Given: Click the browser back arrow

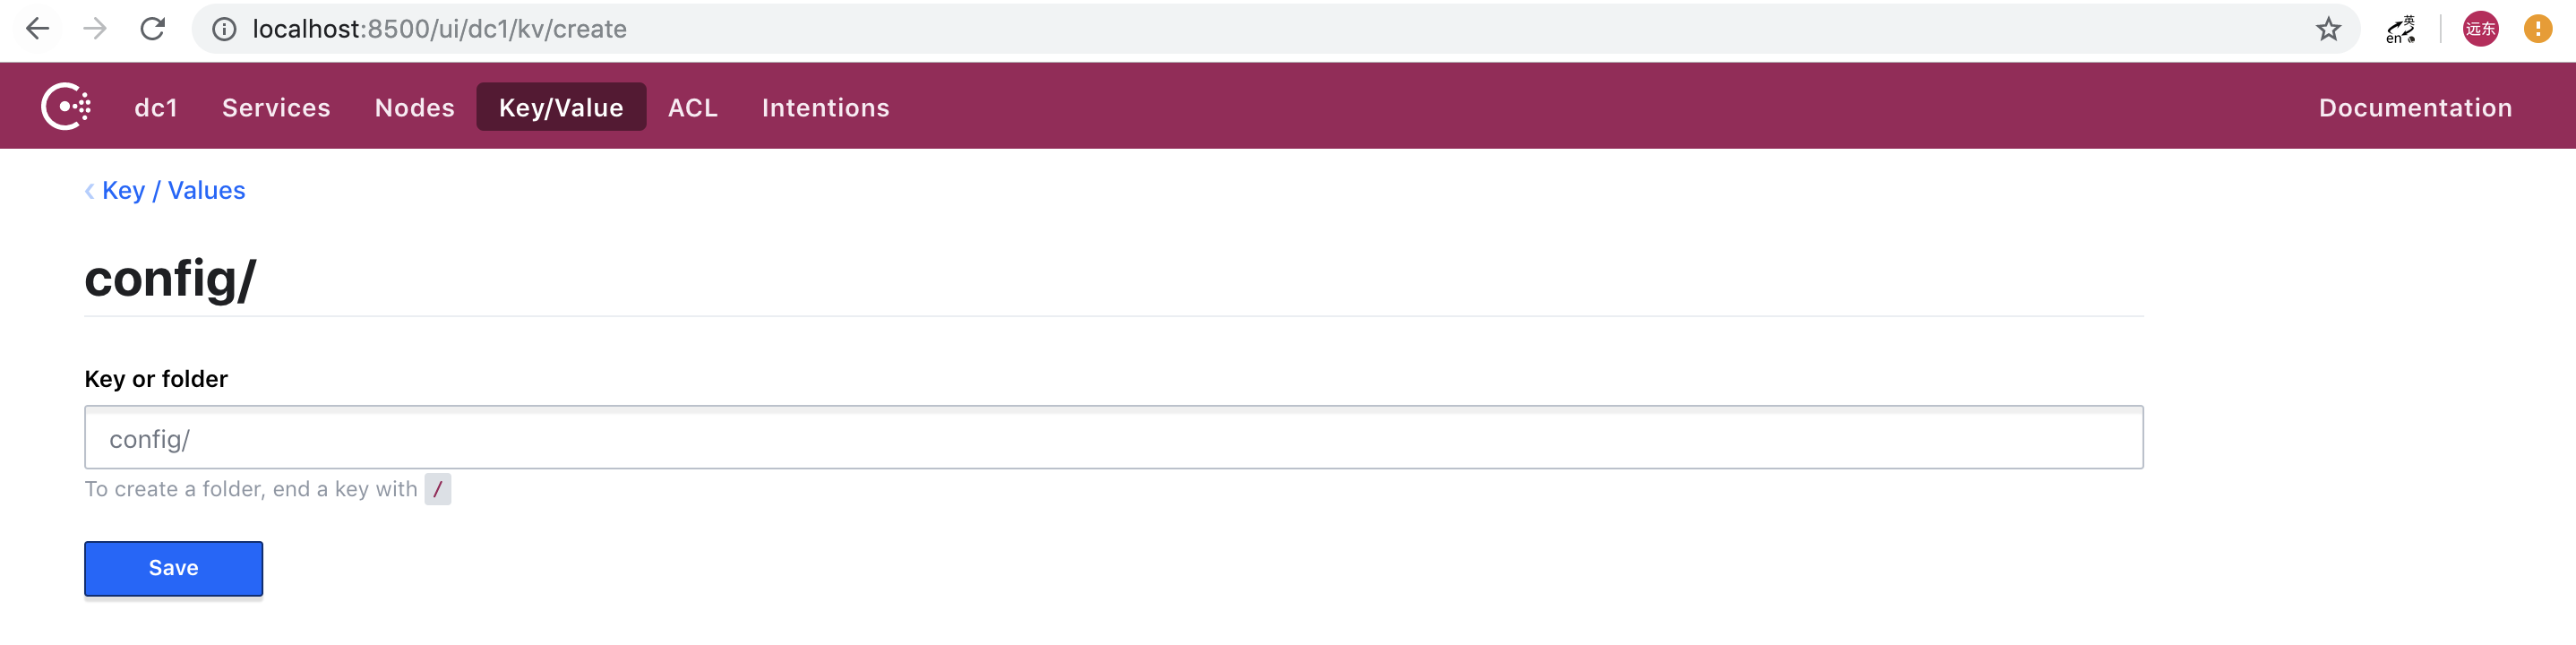Looking at the screenshot, I should (37, 29).
